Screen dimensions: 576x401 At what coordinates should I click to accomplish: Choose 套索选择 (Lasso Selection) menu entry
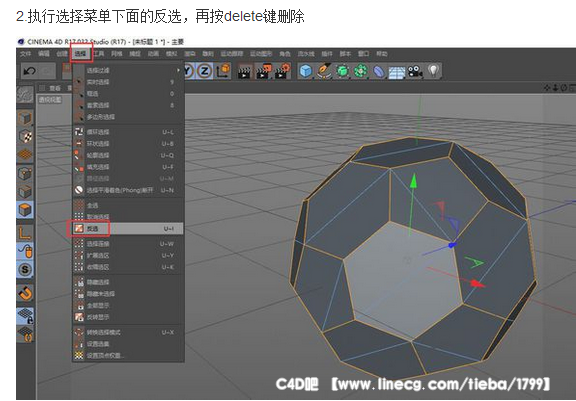128,105
